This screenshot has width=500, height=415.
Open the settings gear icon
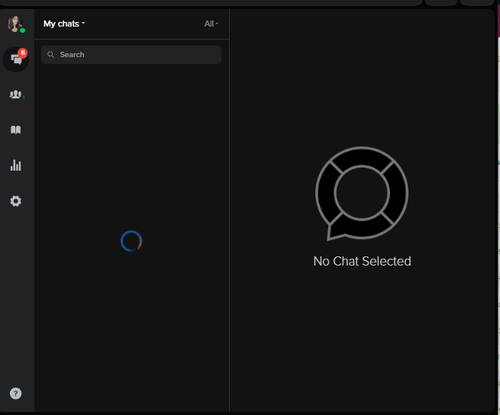coord(16,201)
